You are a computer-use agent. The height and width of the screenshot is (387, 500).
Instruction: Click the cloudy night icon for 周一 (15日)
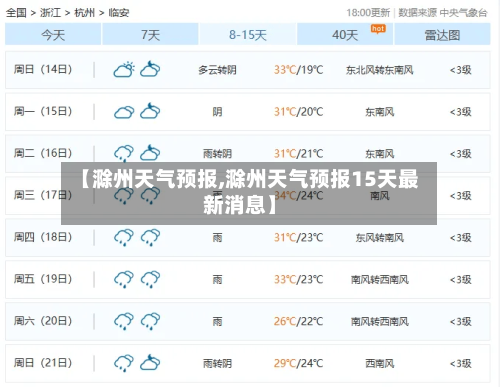click(150, 111)
